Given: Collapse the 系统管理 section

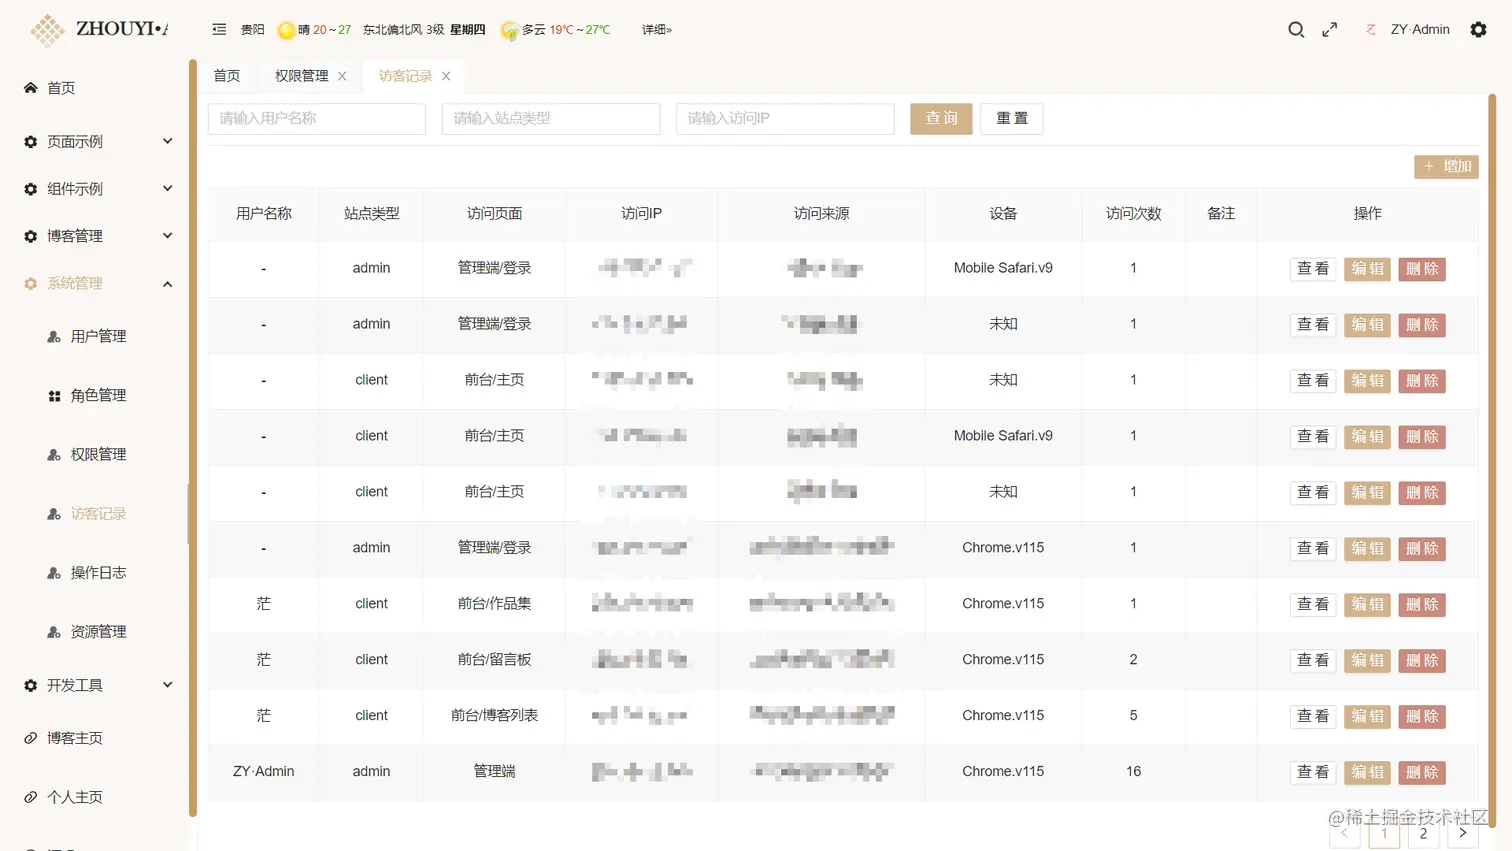Looking at the screenshot, I should click(x=74, y=283).
